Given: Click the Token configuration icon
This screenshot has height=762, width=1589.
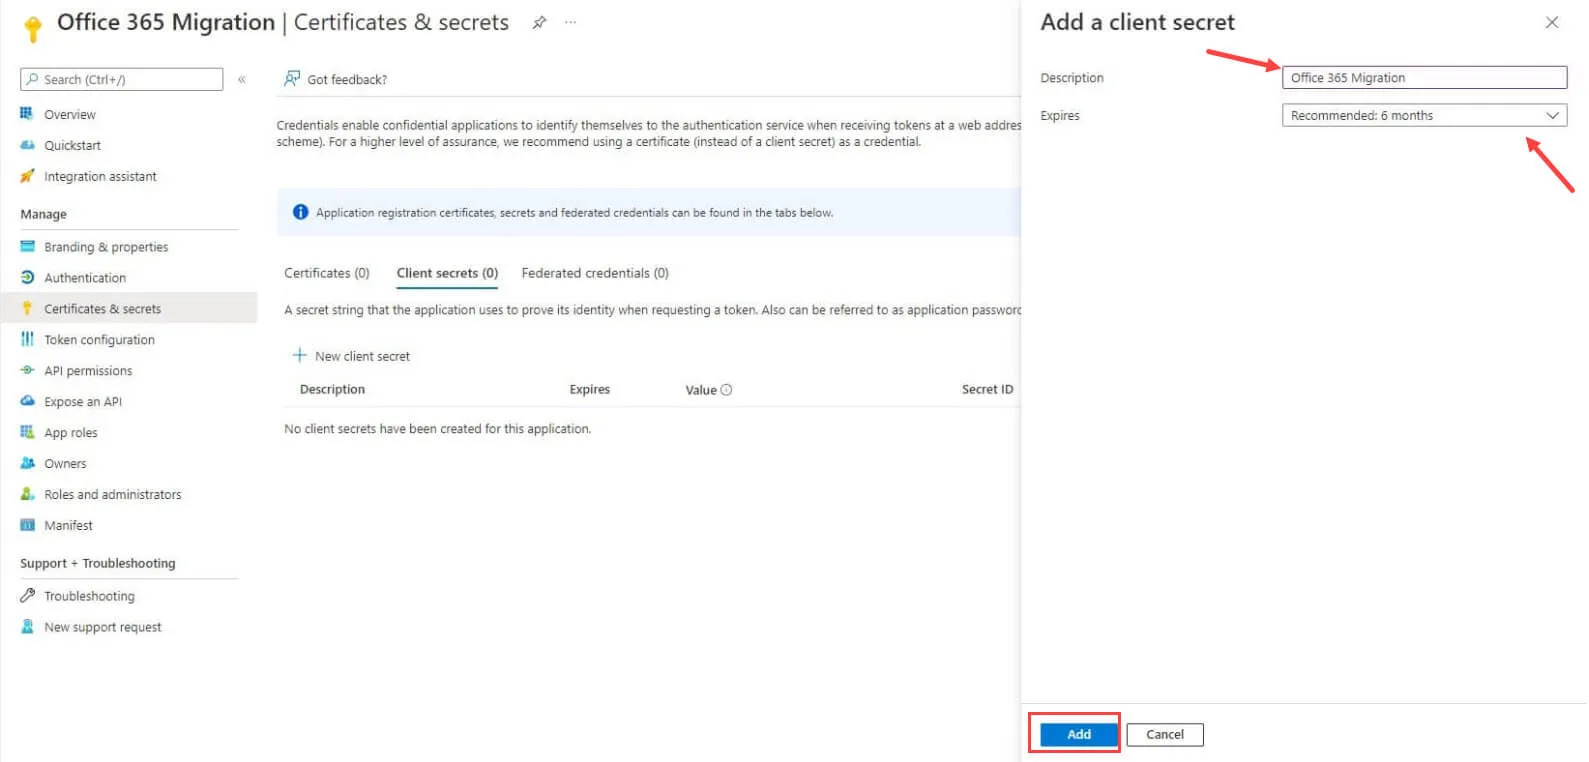Looking at the screenshot, I should point(27,339).
